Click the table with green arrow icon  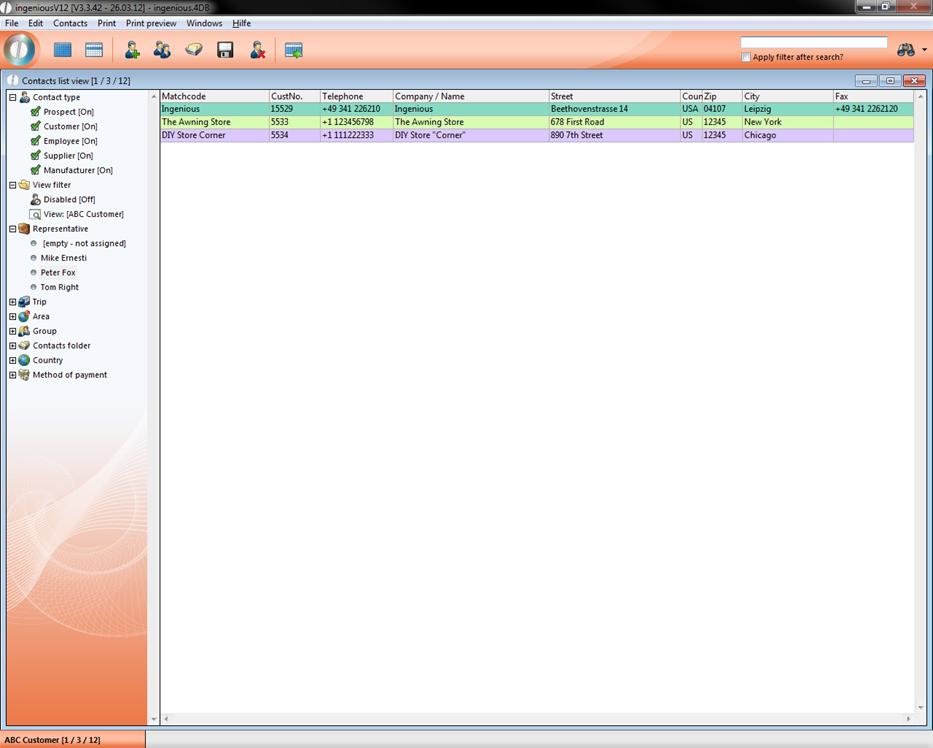pyautogui.click(x=293, y=50)
